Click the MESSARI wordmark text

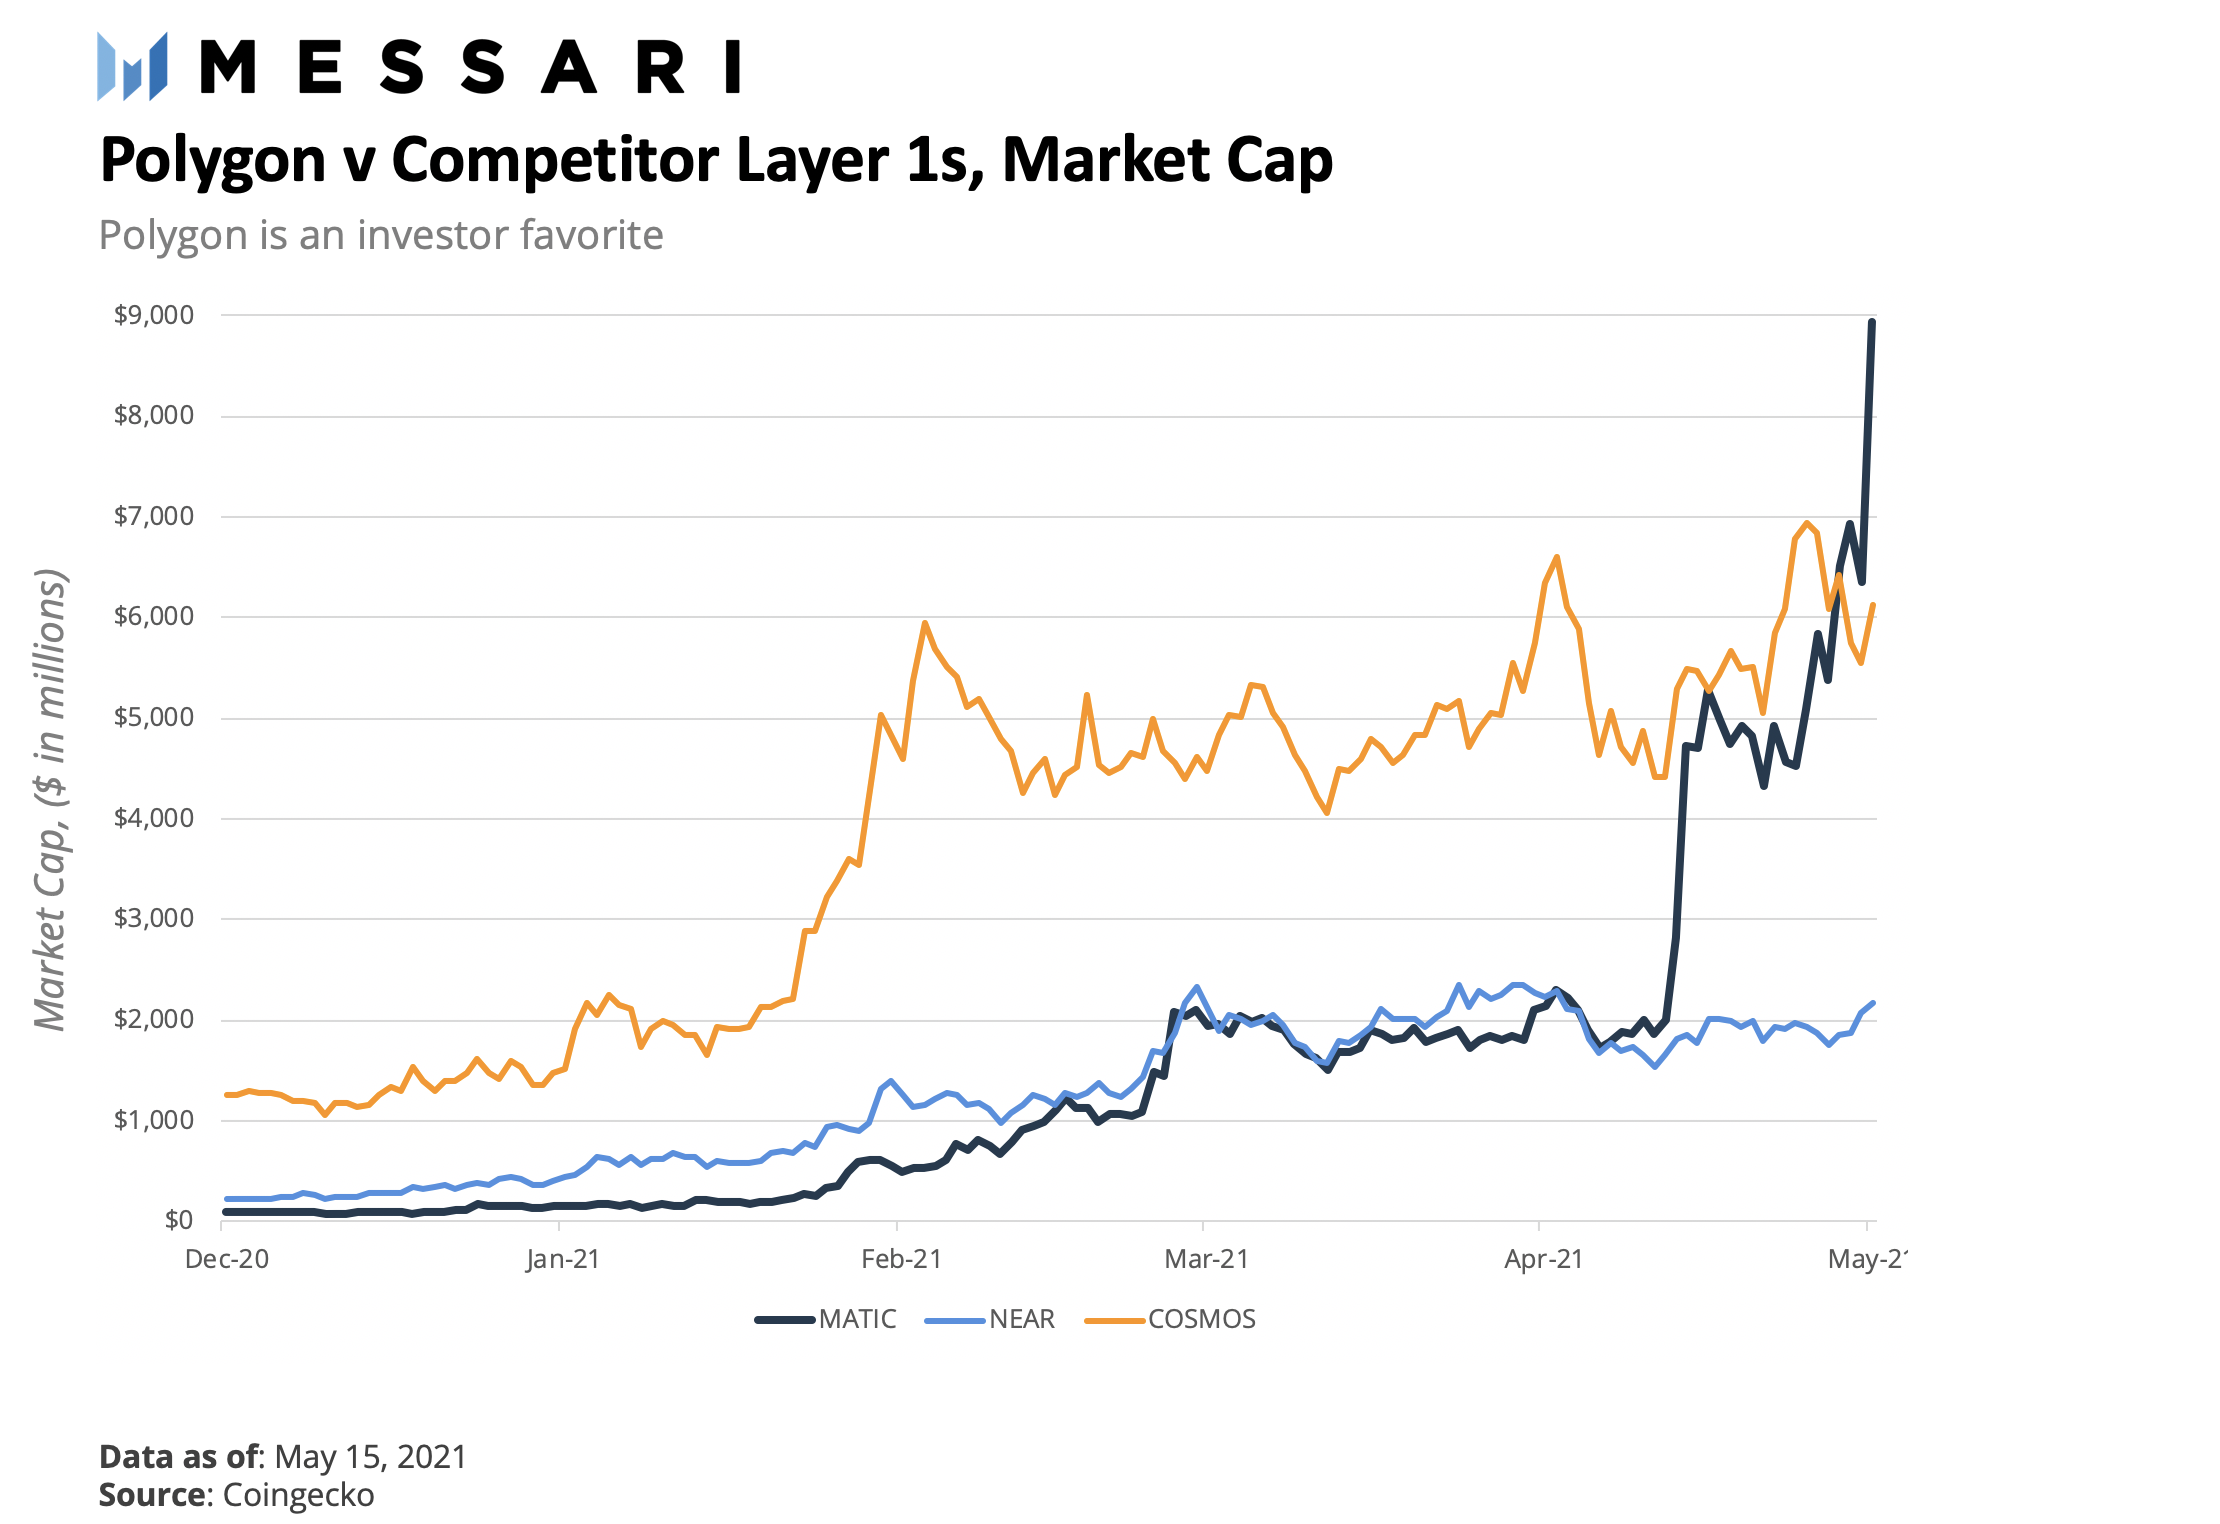click(471, 67)
